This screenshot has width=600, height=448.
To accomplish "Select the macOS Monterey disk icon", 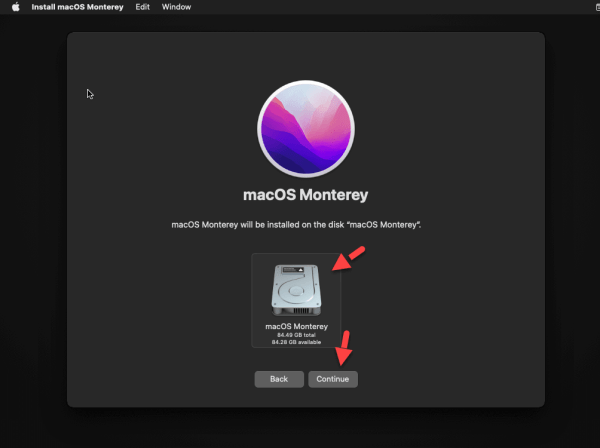I will [296, 290].
